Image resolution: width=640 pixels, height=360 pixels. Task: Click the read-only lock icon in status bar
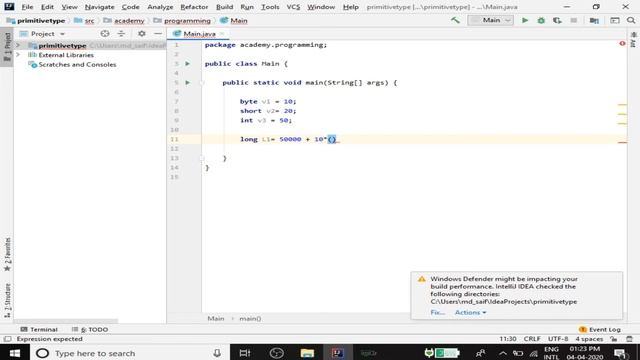click(613, 339)
